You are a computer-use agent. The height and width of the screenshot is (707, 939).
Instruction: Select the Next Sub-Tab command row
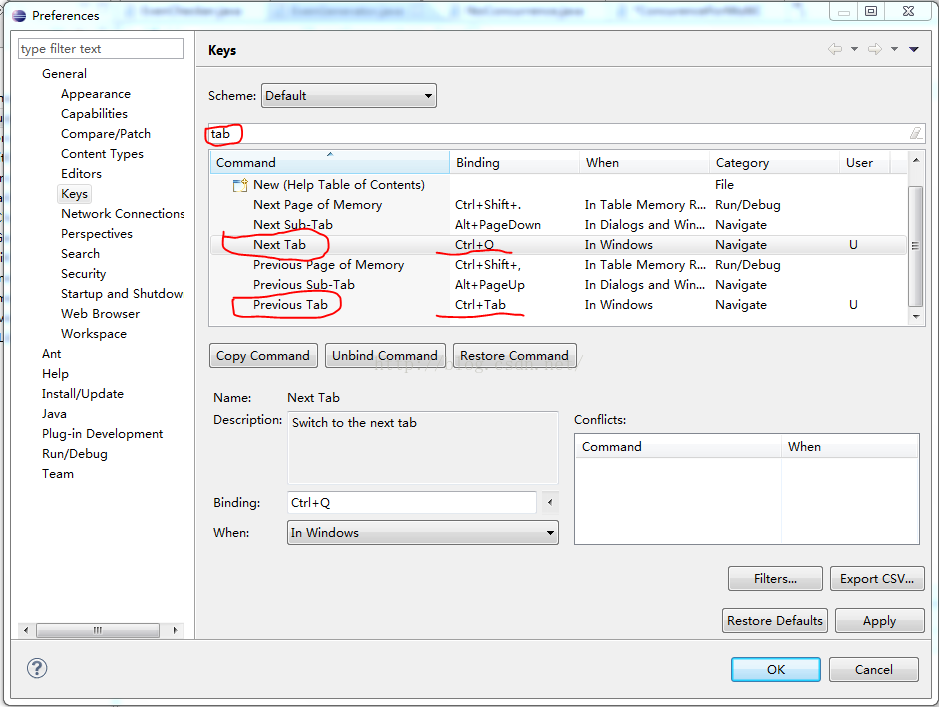(x=558, y=224)
